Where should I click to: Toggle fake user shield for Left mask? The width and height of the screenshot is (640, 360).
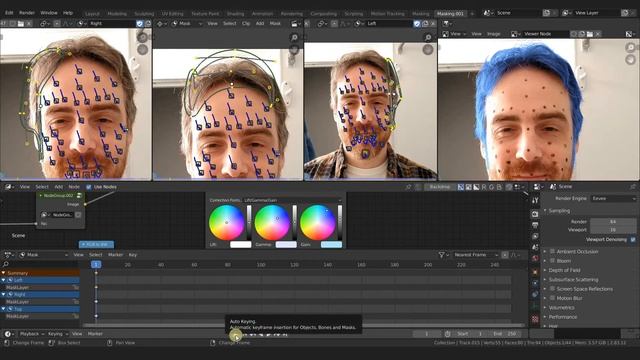coord(417,24)
